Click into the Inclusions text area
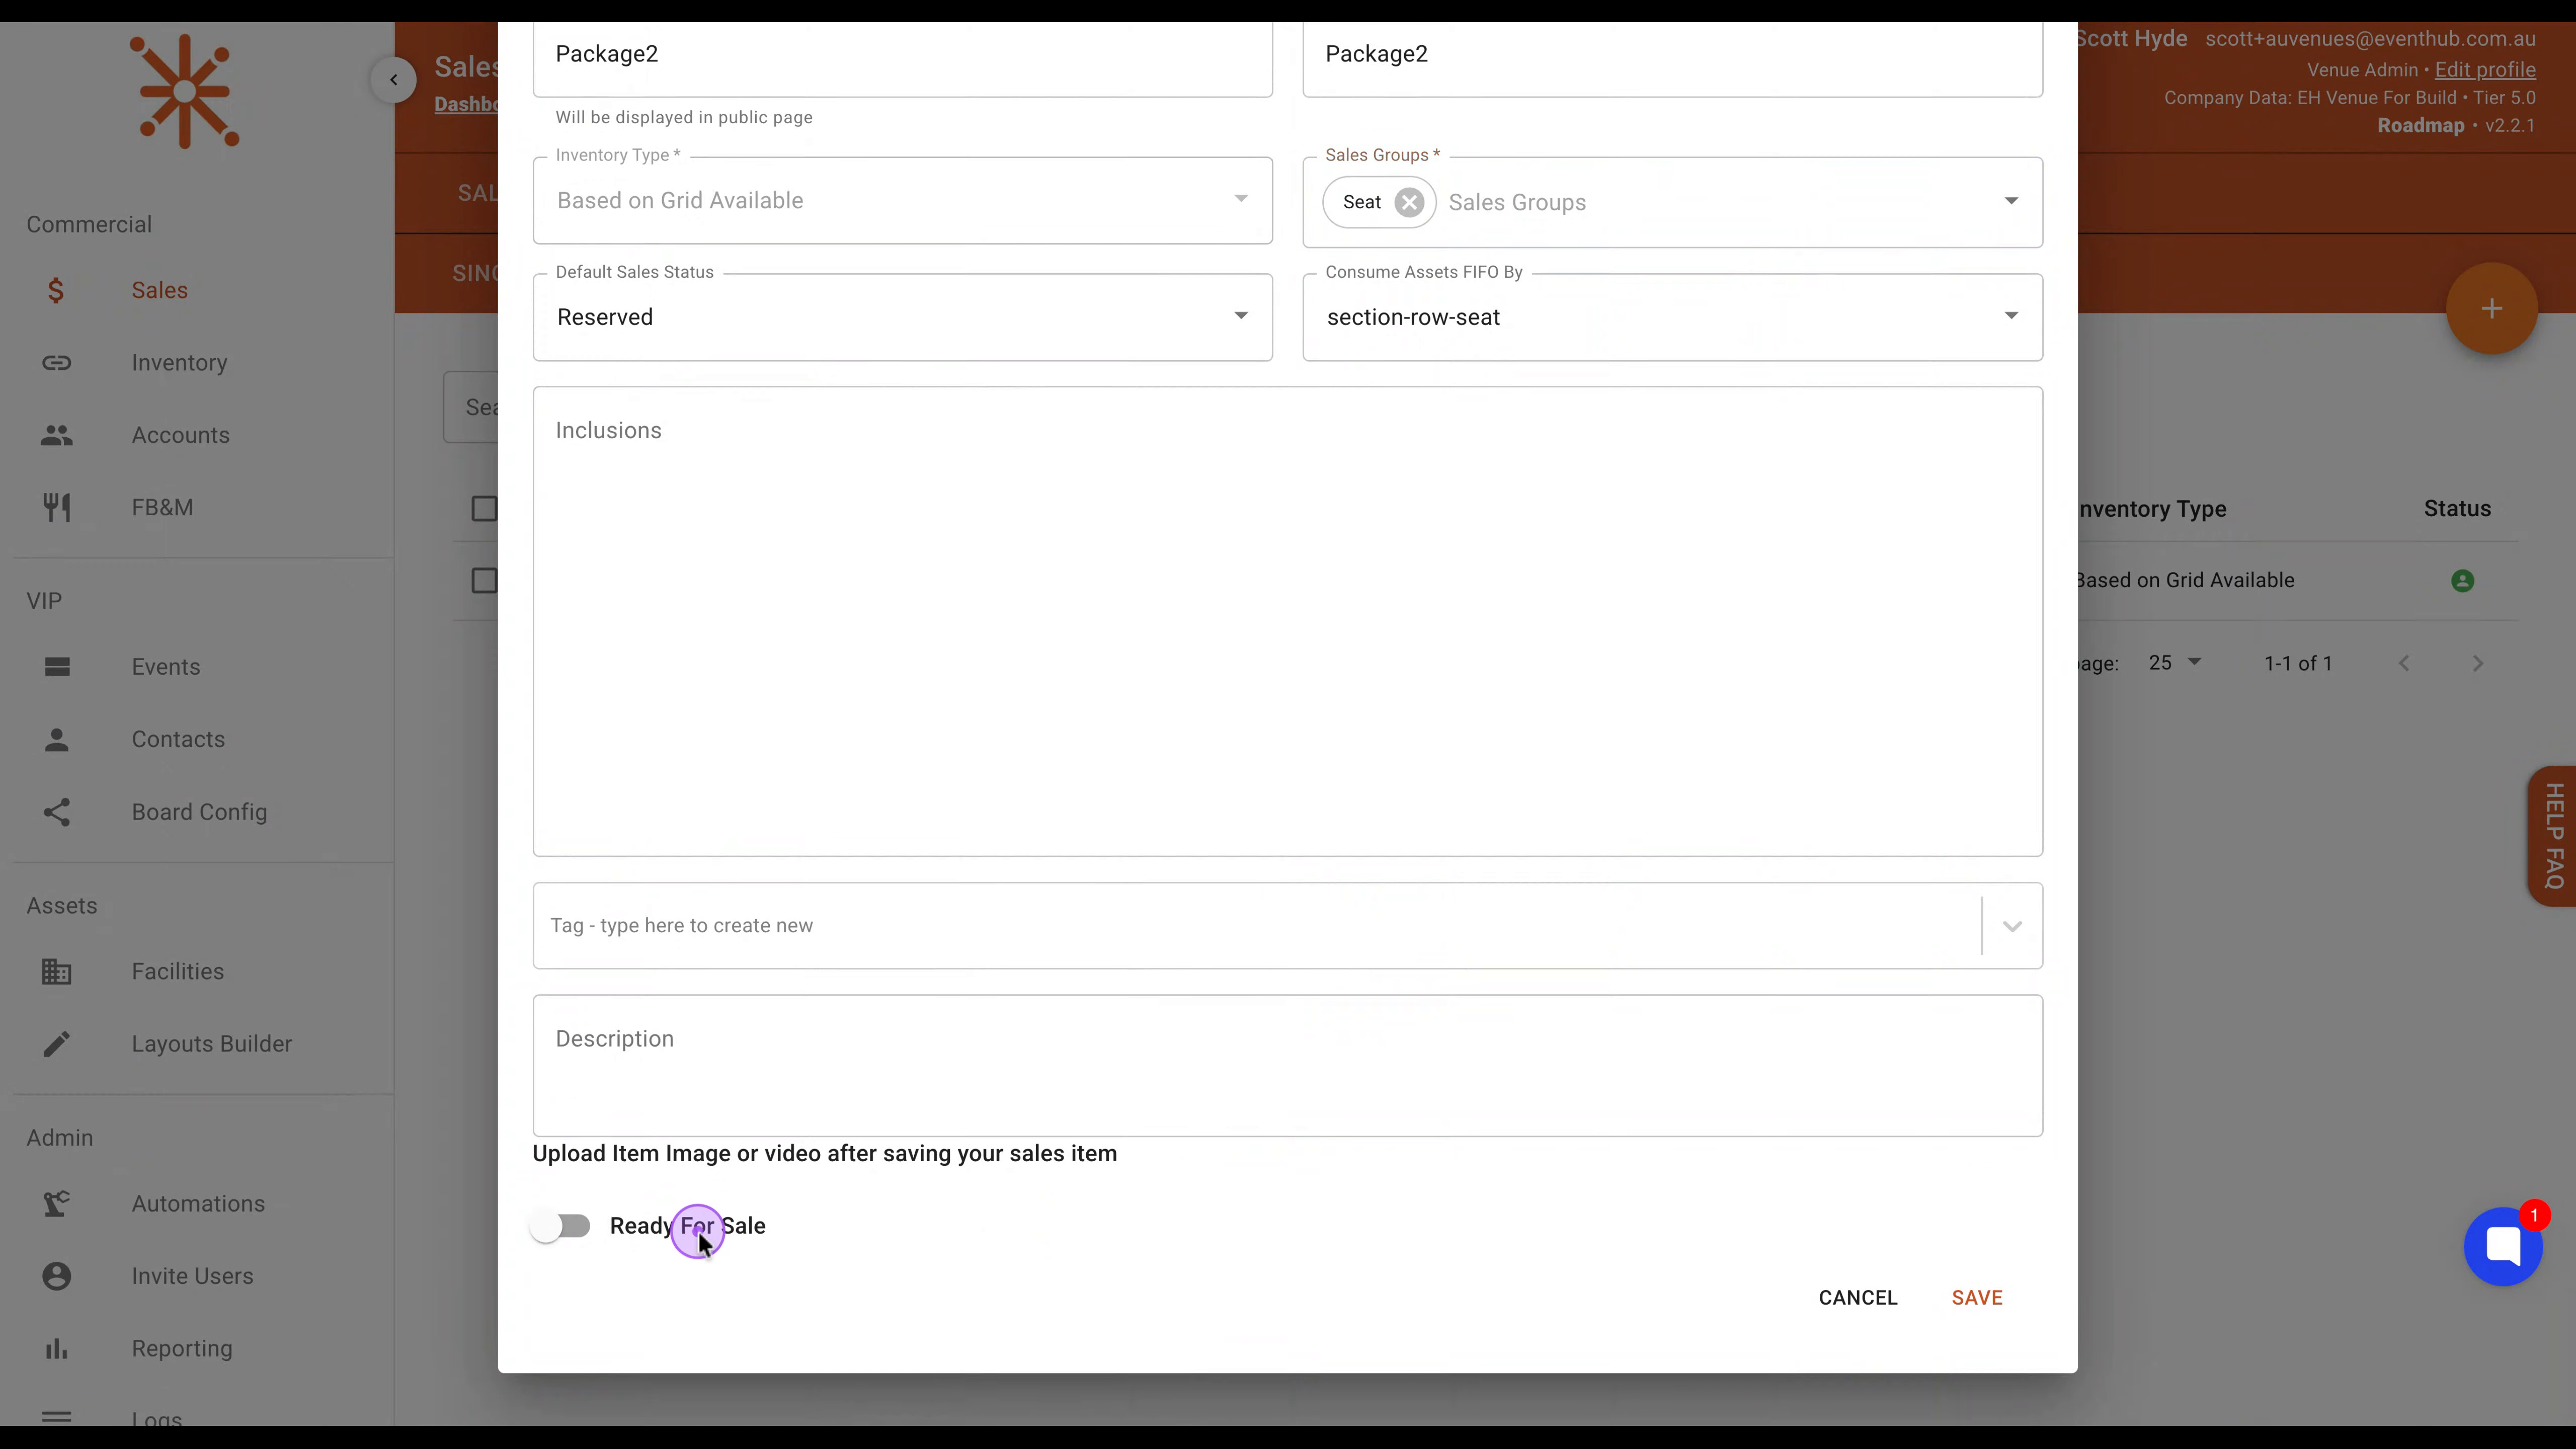Image resolution: width=2576 pixels, height=1449 pixels. (x=1288, y=622)
